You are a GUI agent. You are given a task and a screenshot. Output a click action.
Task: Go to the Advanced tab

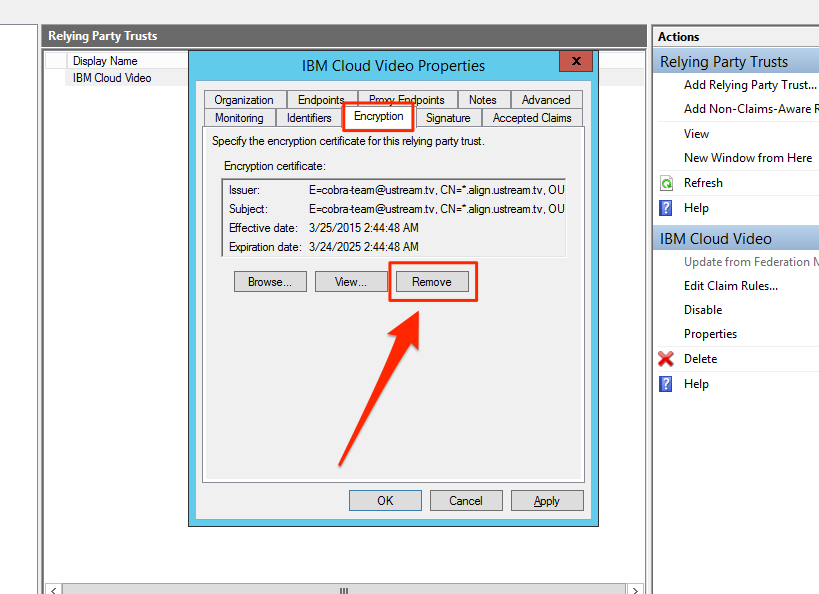[546, 100]
